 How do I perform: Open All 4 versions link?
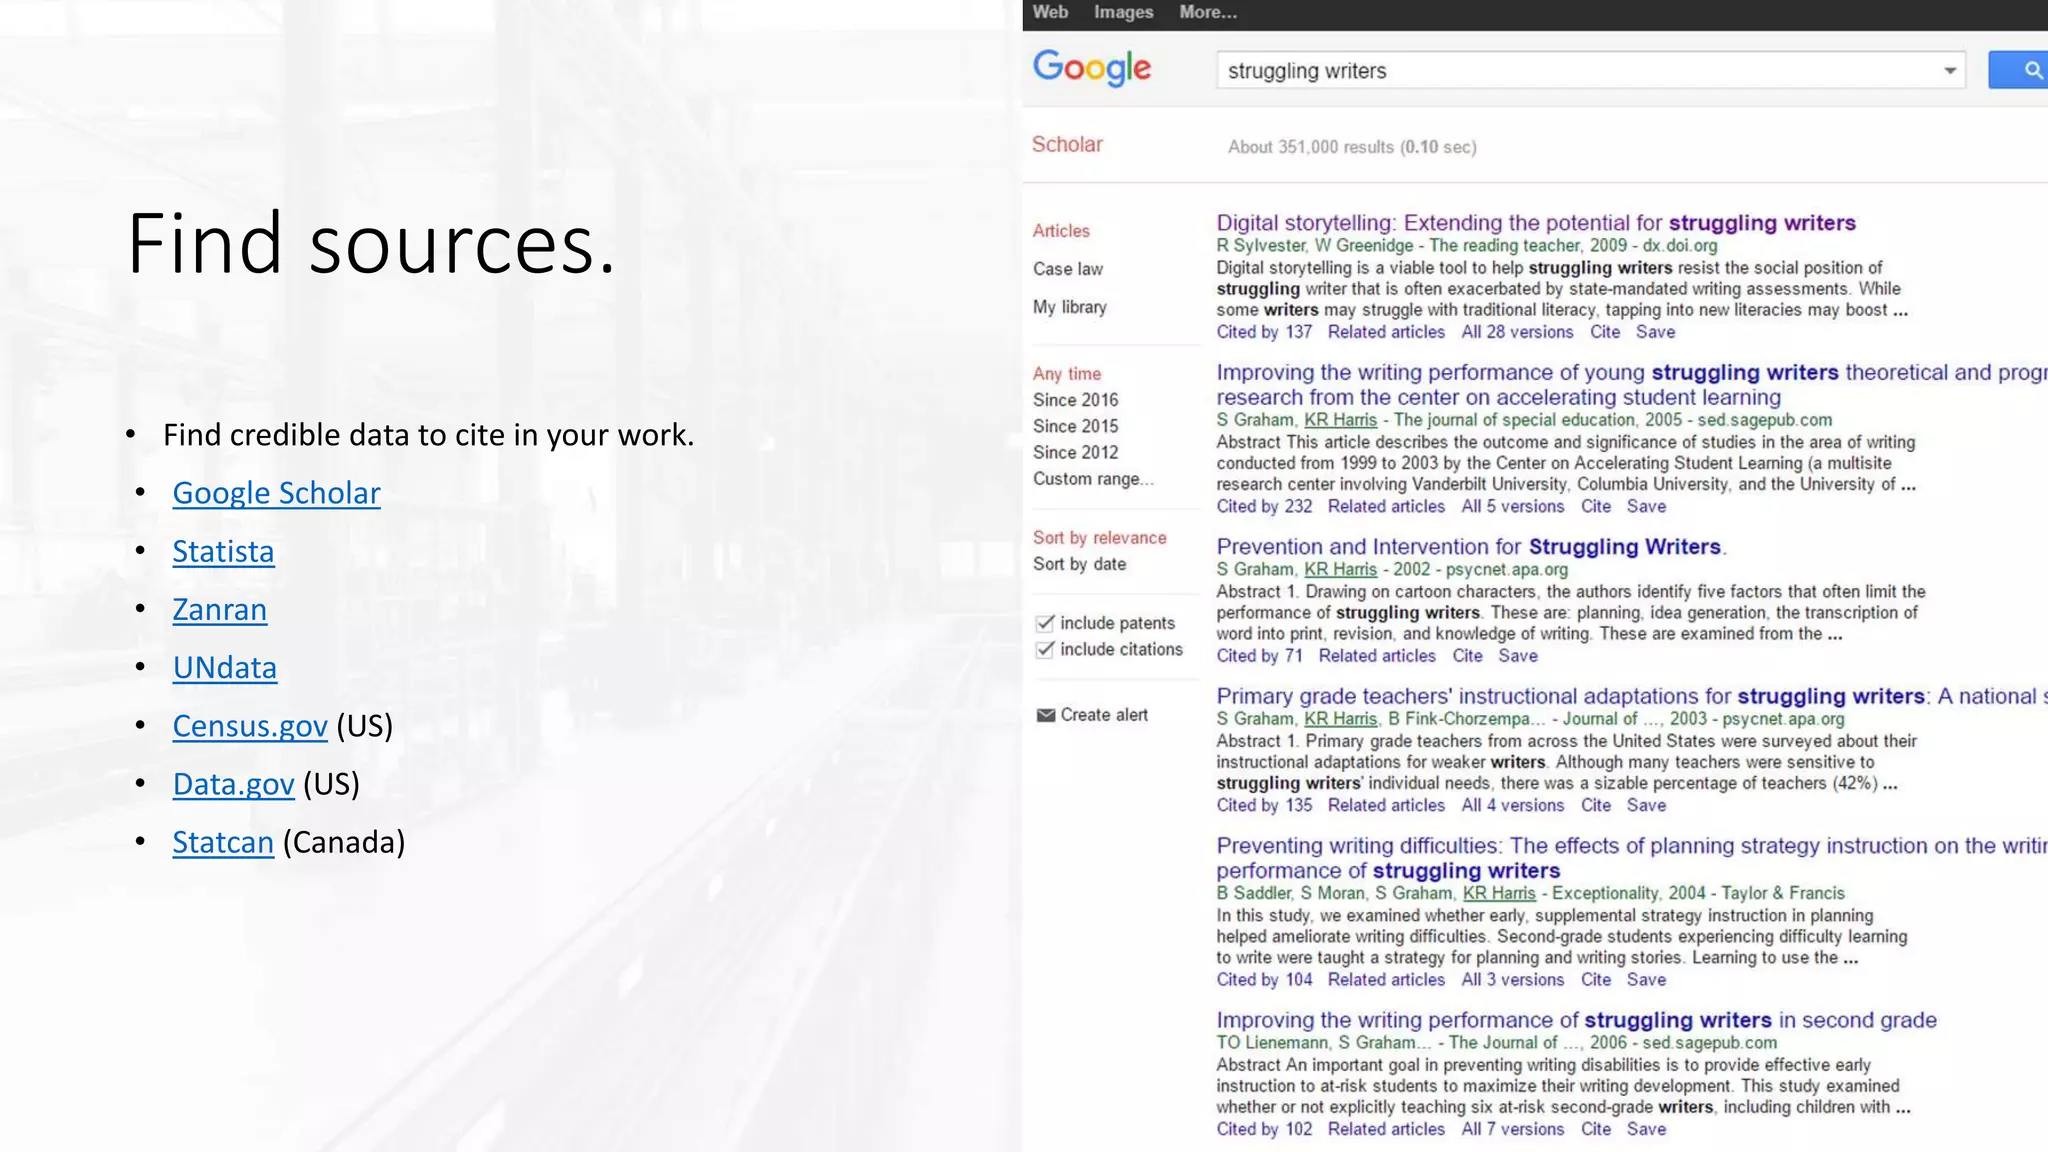click(1513, 805)
